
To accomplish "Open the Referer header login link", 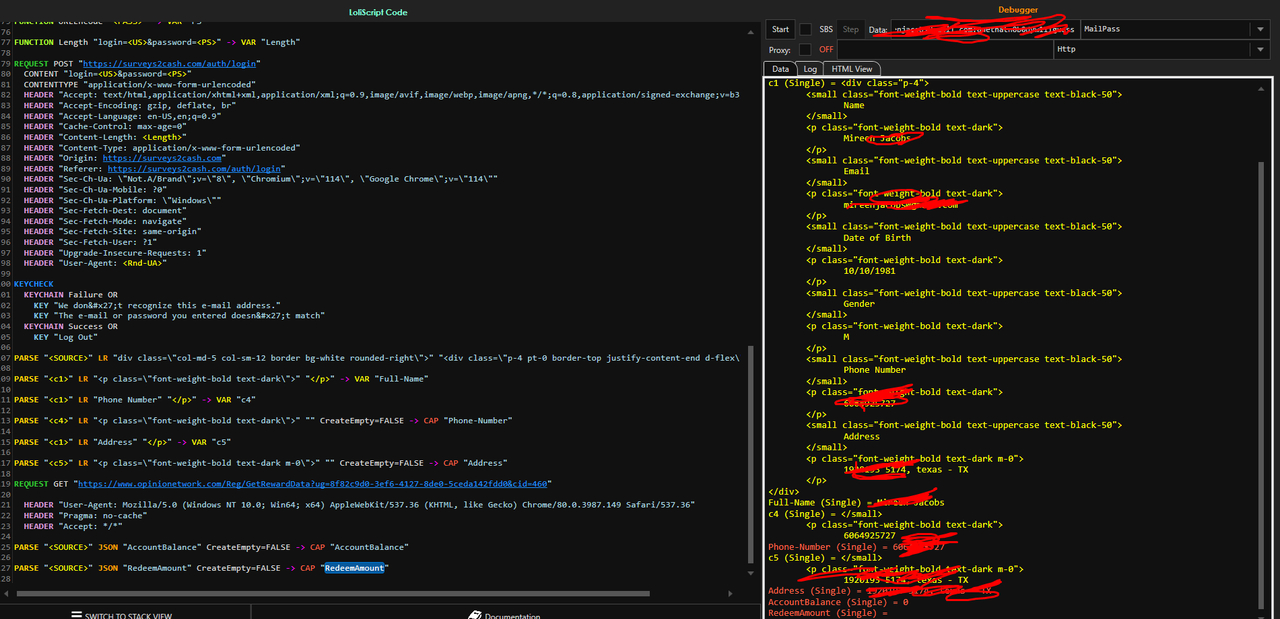I will click(x=194, y=169).
